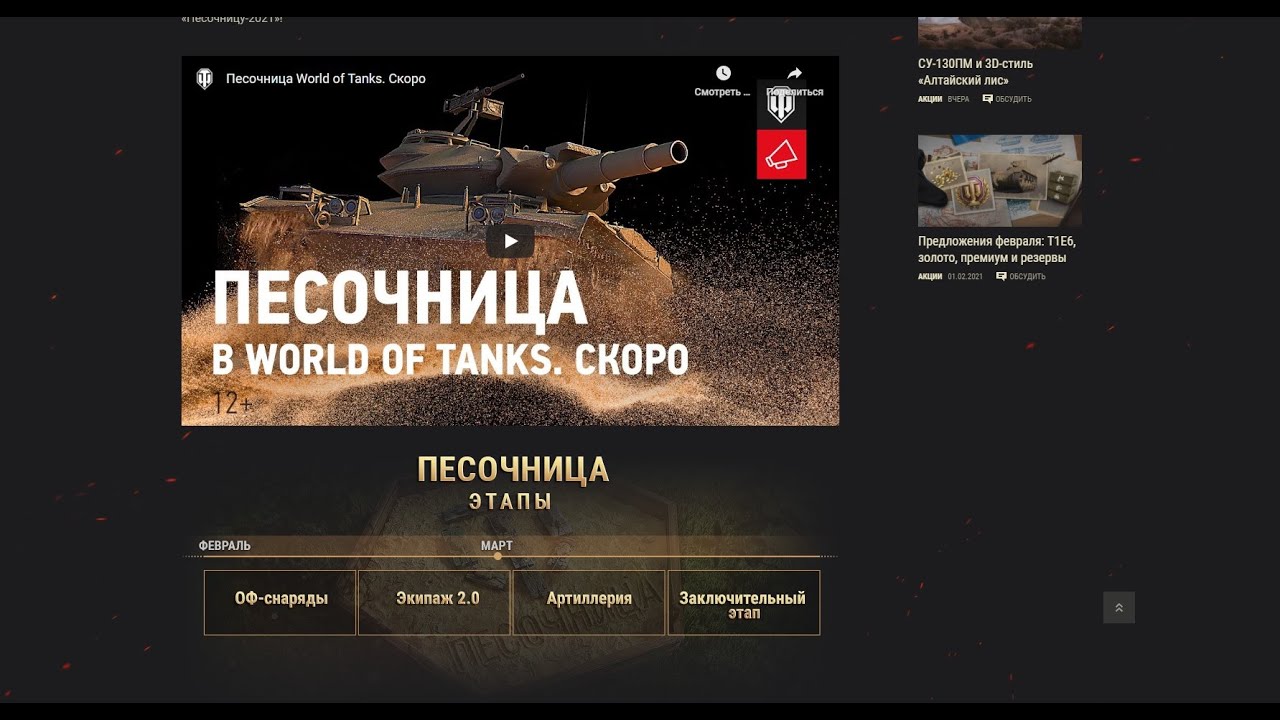Click the АКЦИИ tag dated 01.02.2021
Image resolution: width=1280 pixels, height=720 pixels.
[x=930, y=277]
